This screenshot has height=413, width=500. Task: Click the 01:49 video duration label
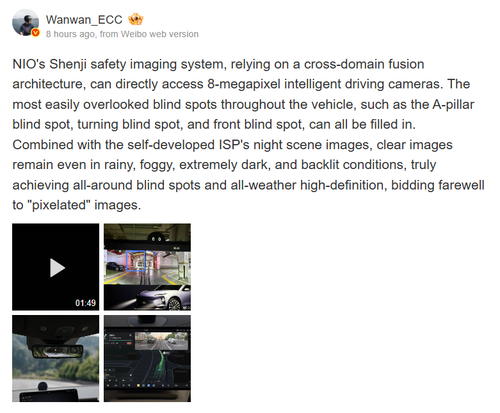(85, 303)
